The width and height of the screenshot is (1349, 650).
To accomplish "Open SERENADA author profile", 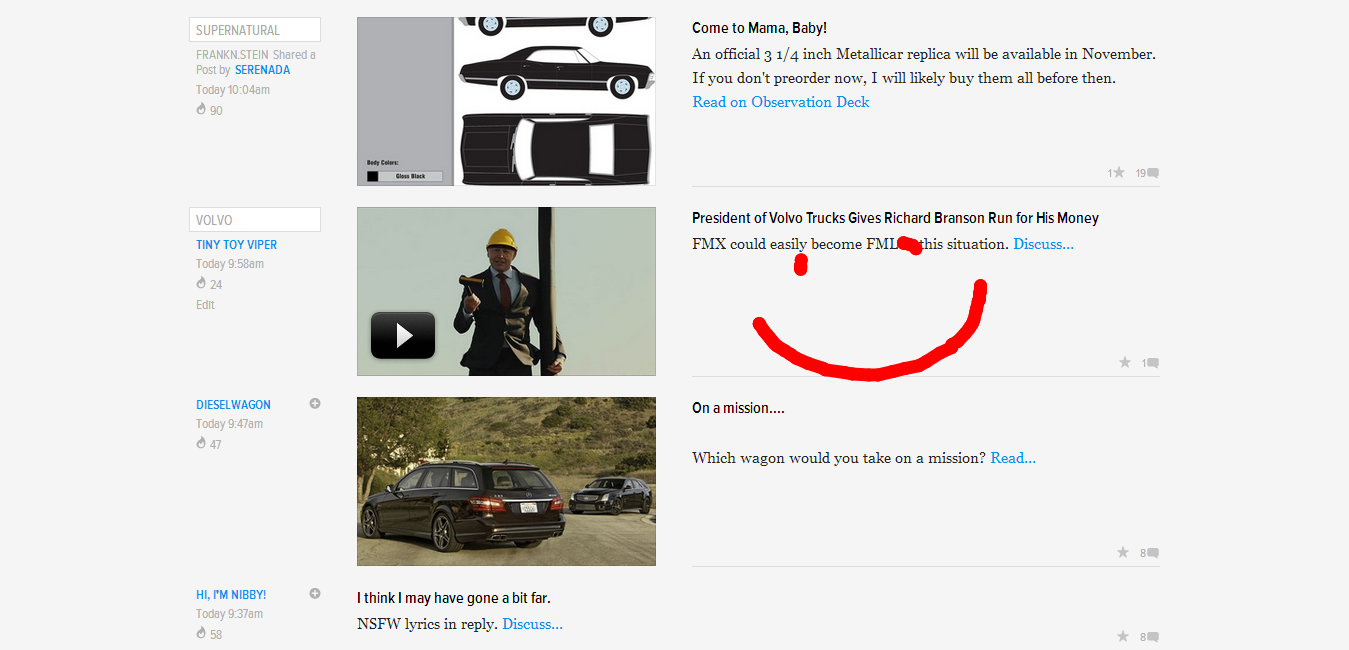I will (263, 70).
